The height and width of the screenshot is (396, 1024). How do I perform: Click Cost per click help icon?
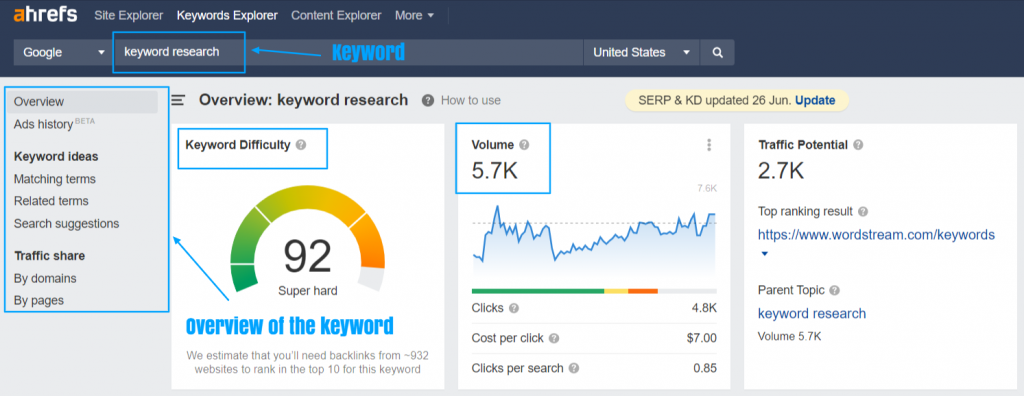[x=554, y=338]
